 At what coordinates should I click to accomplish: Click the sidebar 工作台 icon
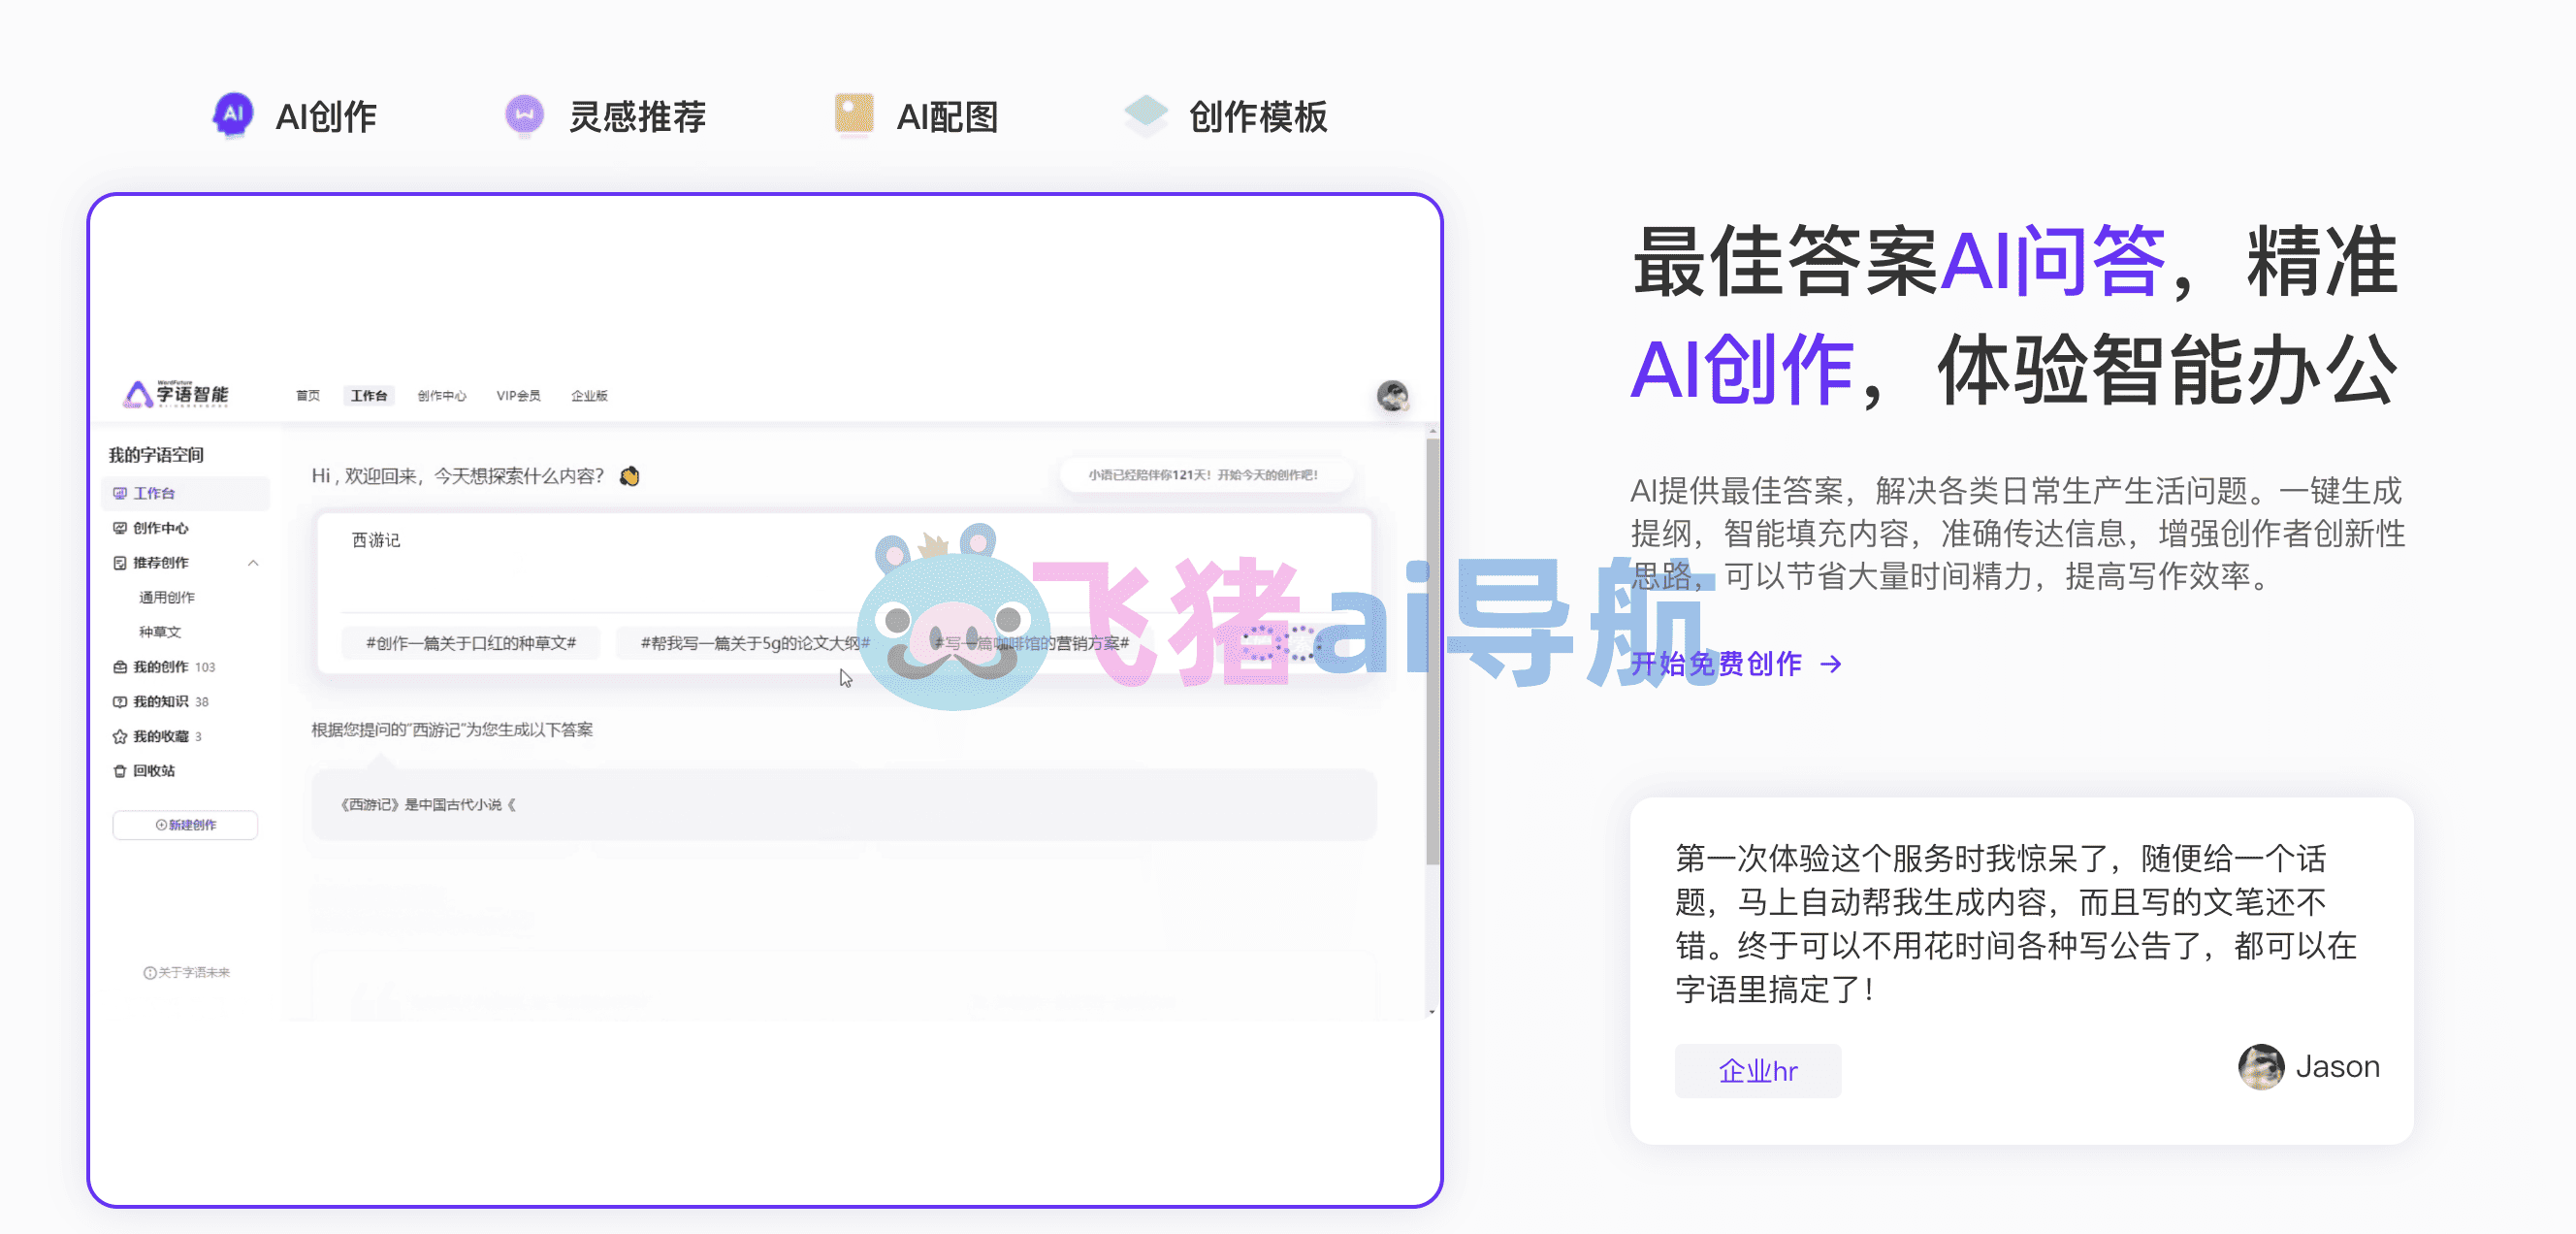120,493
